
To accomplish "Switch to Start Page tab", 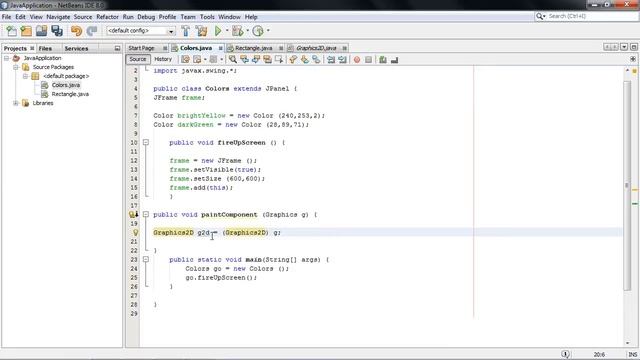I will 142,48.
